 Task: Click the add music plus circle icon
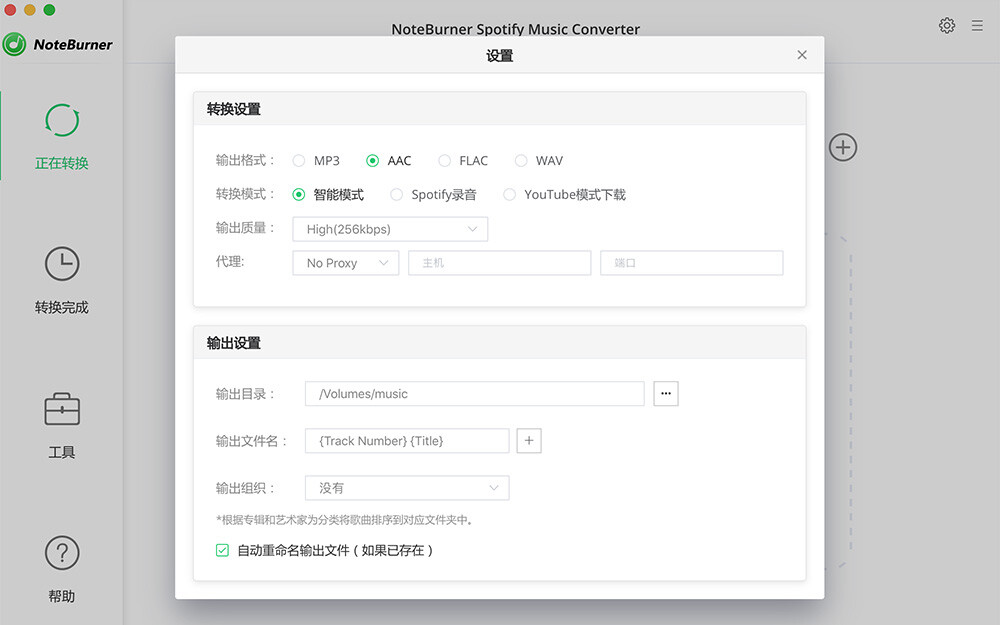pyautogui.click(x=843, y=147)
